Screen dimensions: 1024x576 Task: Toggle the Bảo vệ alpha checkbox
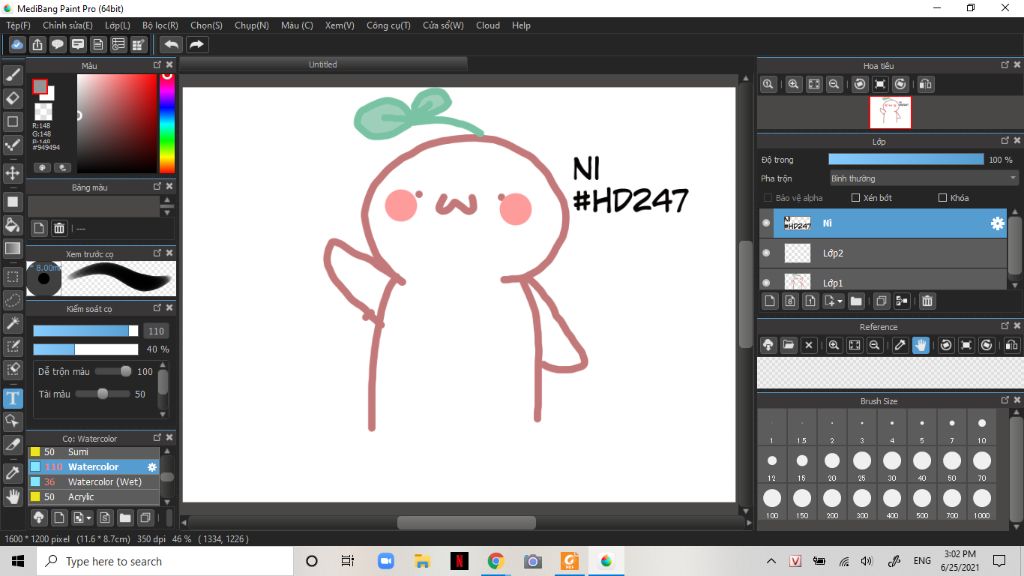tap(768, 198)
